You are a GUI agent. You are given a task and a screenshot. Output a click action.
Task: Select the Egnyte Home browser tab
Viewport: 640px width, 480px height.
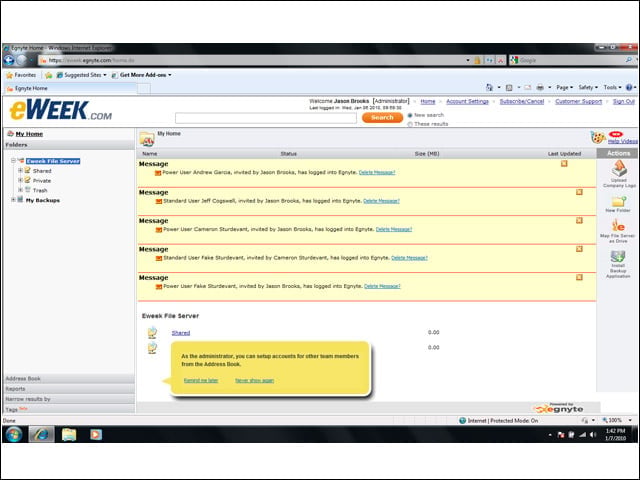pos(69,88)
